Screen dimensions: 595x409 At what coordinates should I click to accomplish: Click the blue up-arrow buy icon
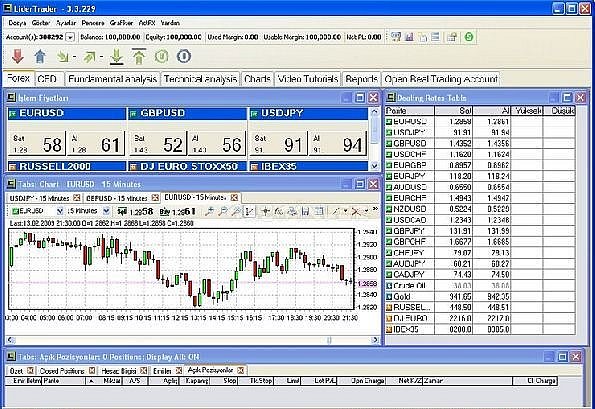[x=40, y=56]
